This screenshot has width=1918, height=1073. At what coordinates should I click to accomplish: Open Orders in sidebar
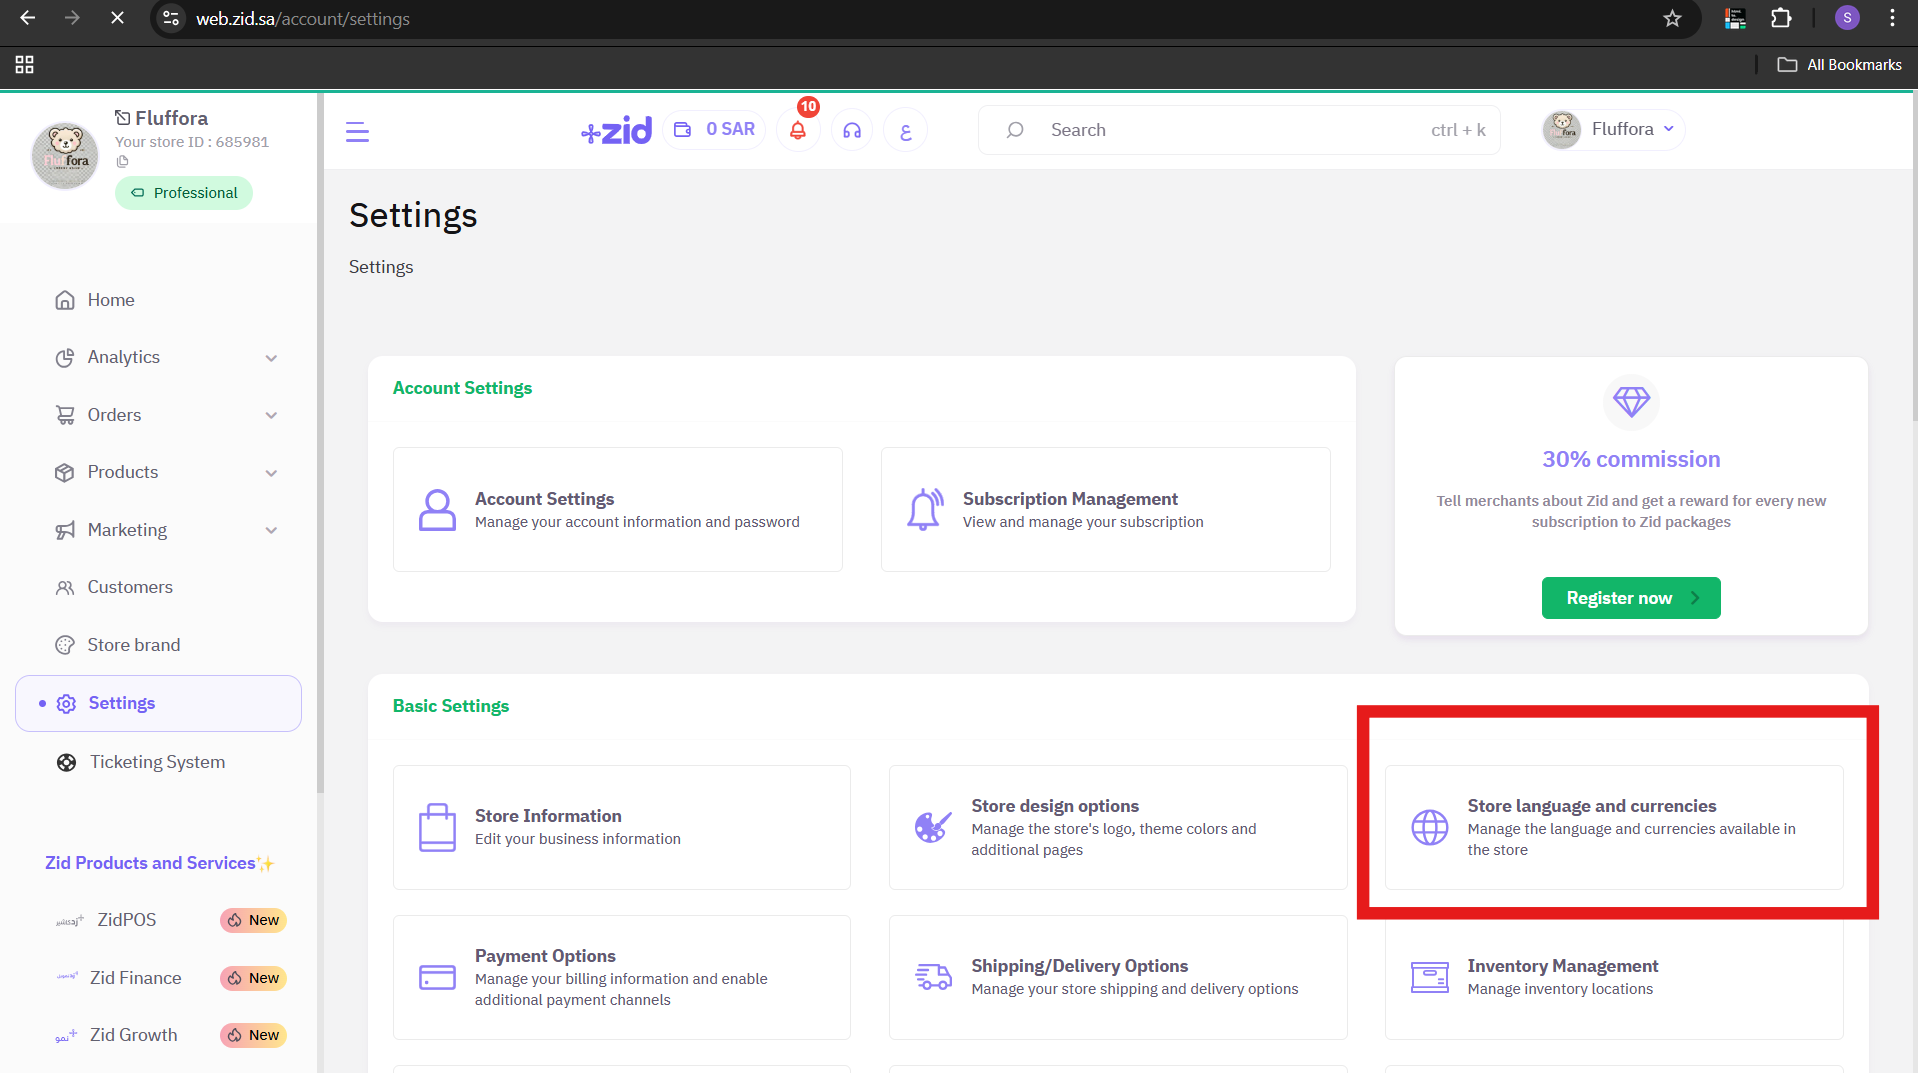tap(114, 415)
